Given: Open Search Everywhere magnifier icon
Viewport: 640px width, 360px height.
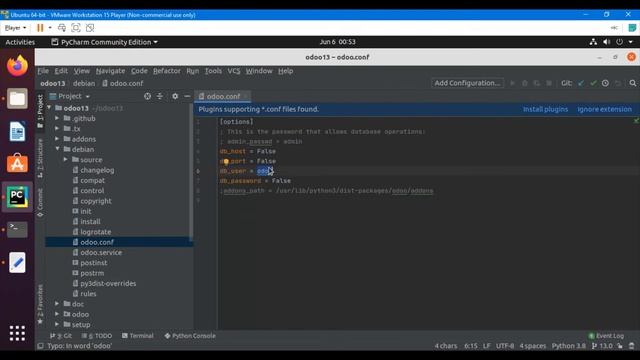Looking at the screenshot, I should (633, 83).
